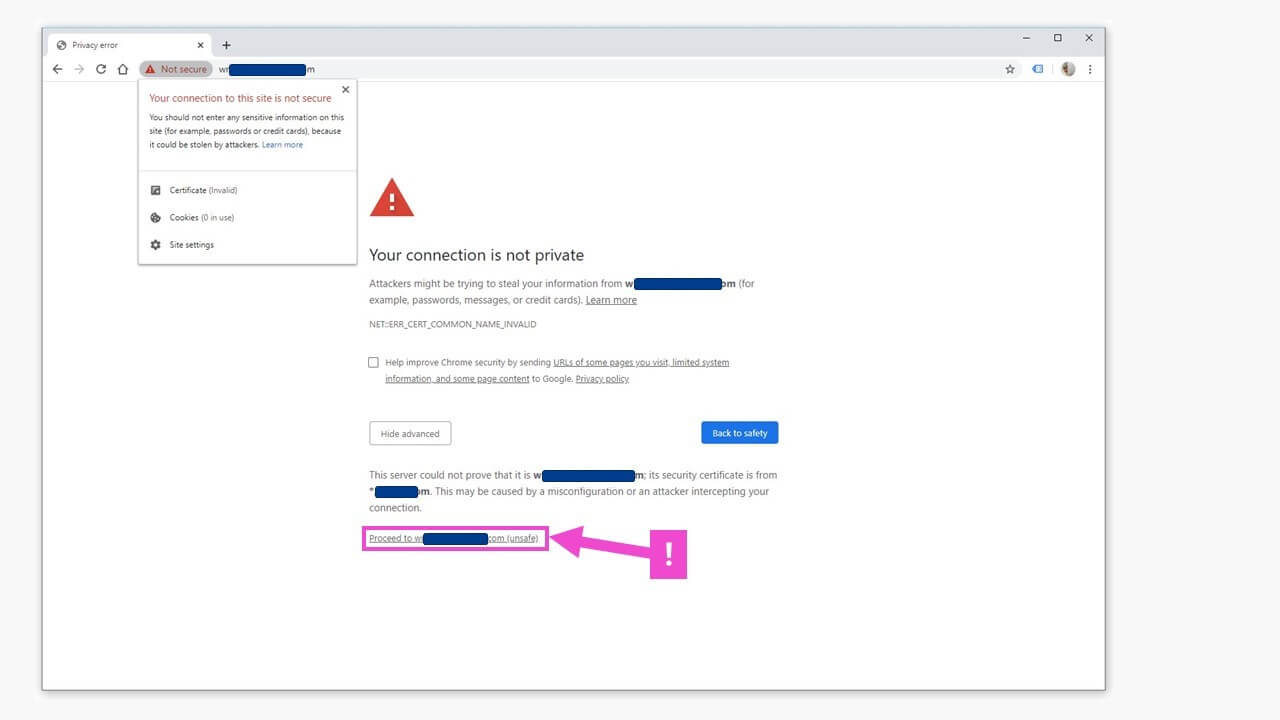Click the browser back arrow
The height and width of the screenshot is (720, 1280).
(57, 69)
